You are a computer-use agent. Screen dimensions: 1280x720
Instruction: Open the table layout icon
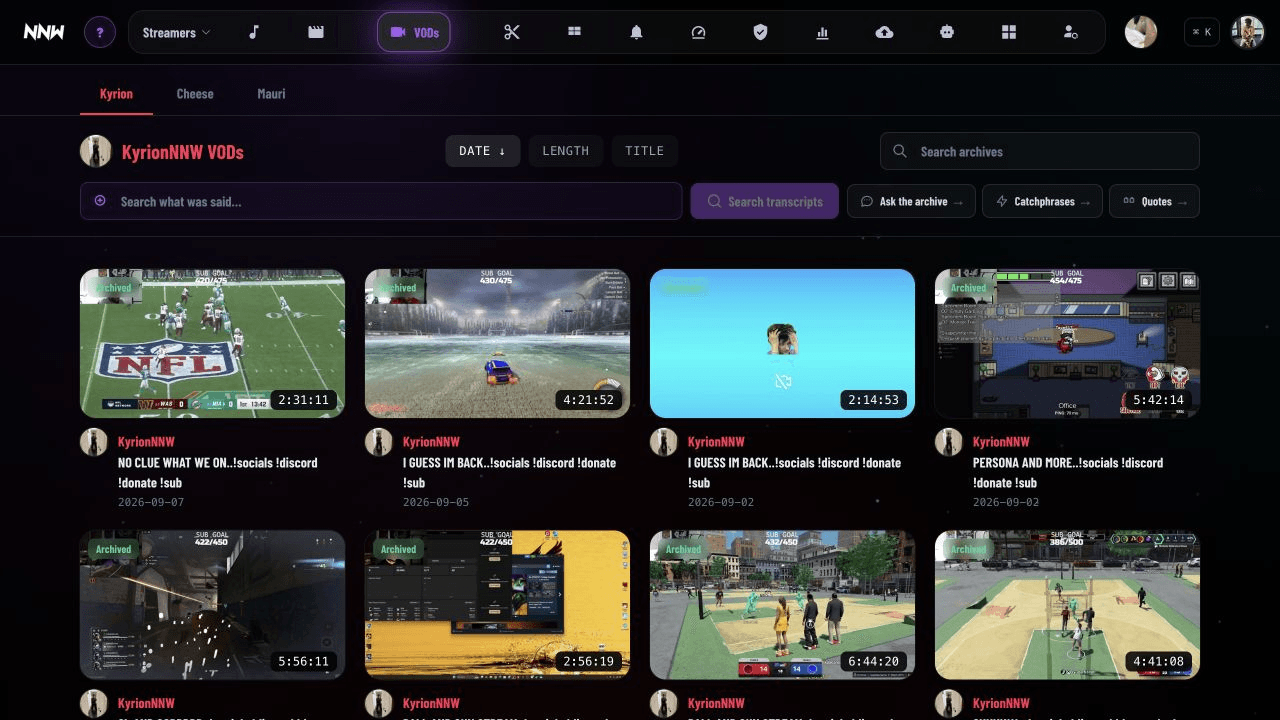574,32
